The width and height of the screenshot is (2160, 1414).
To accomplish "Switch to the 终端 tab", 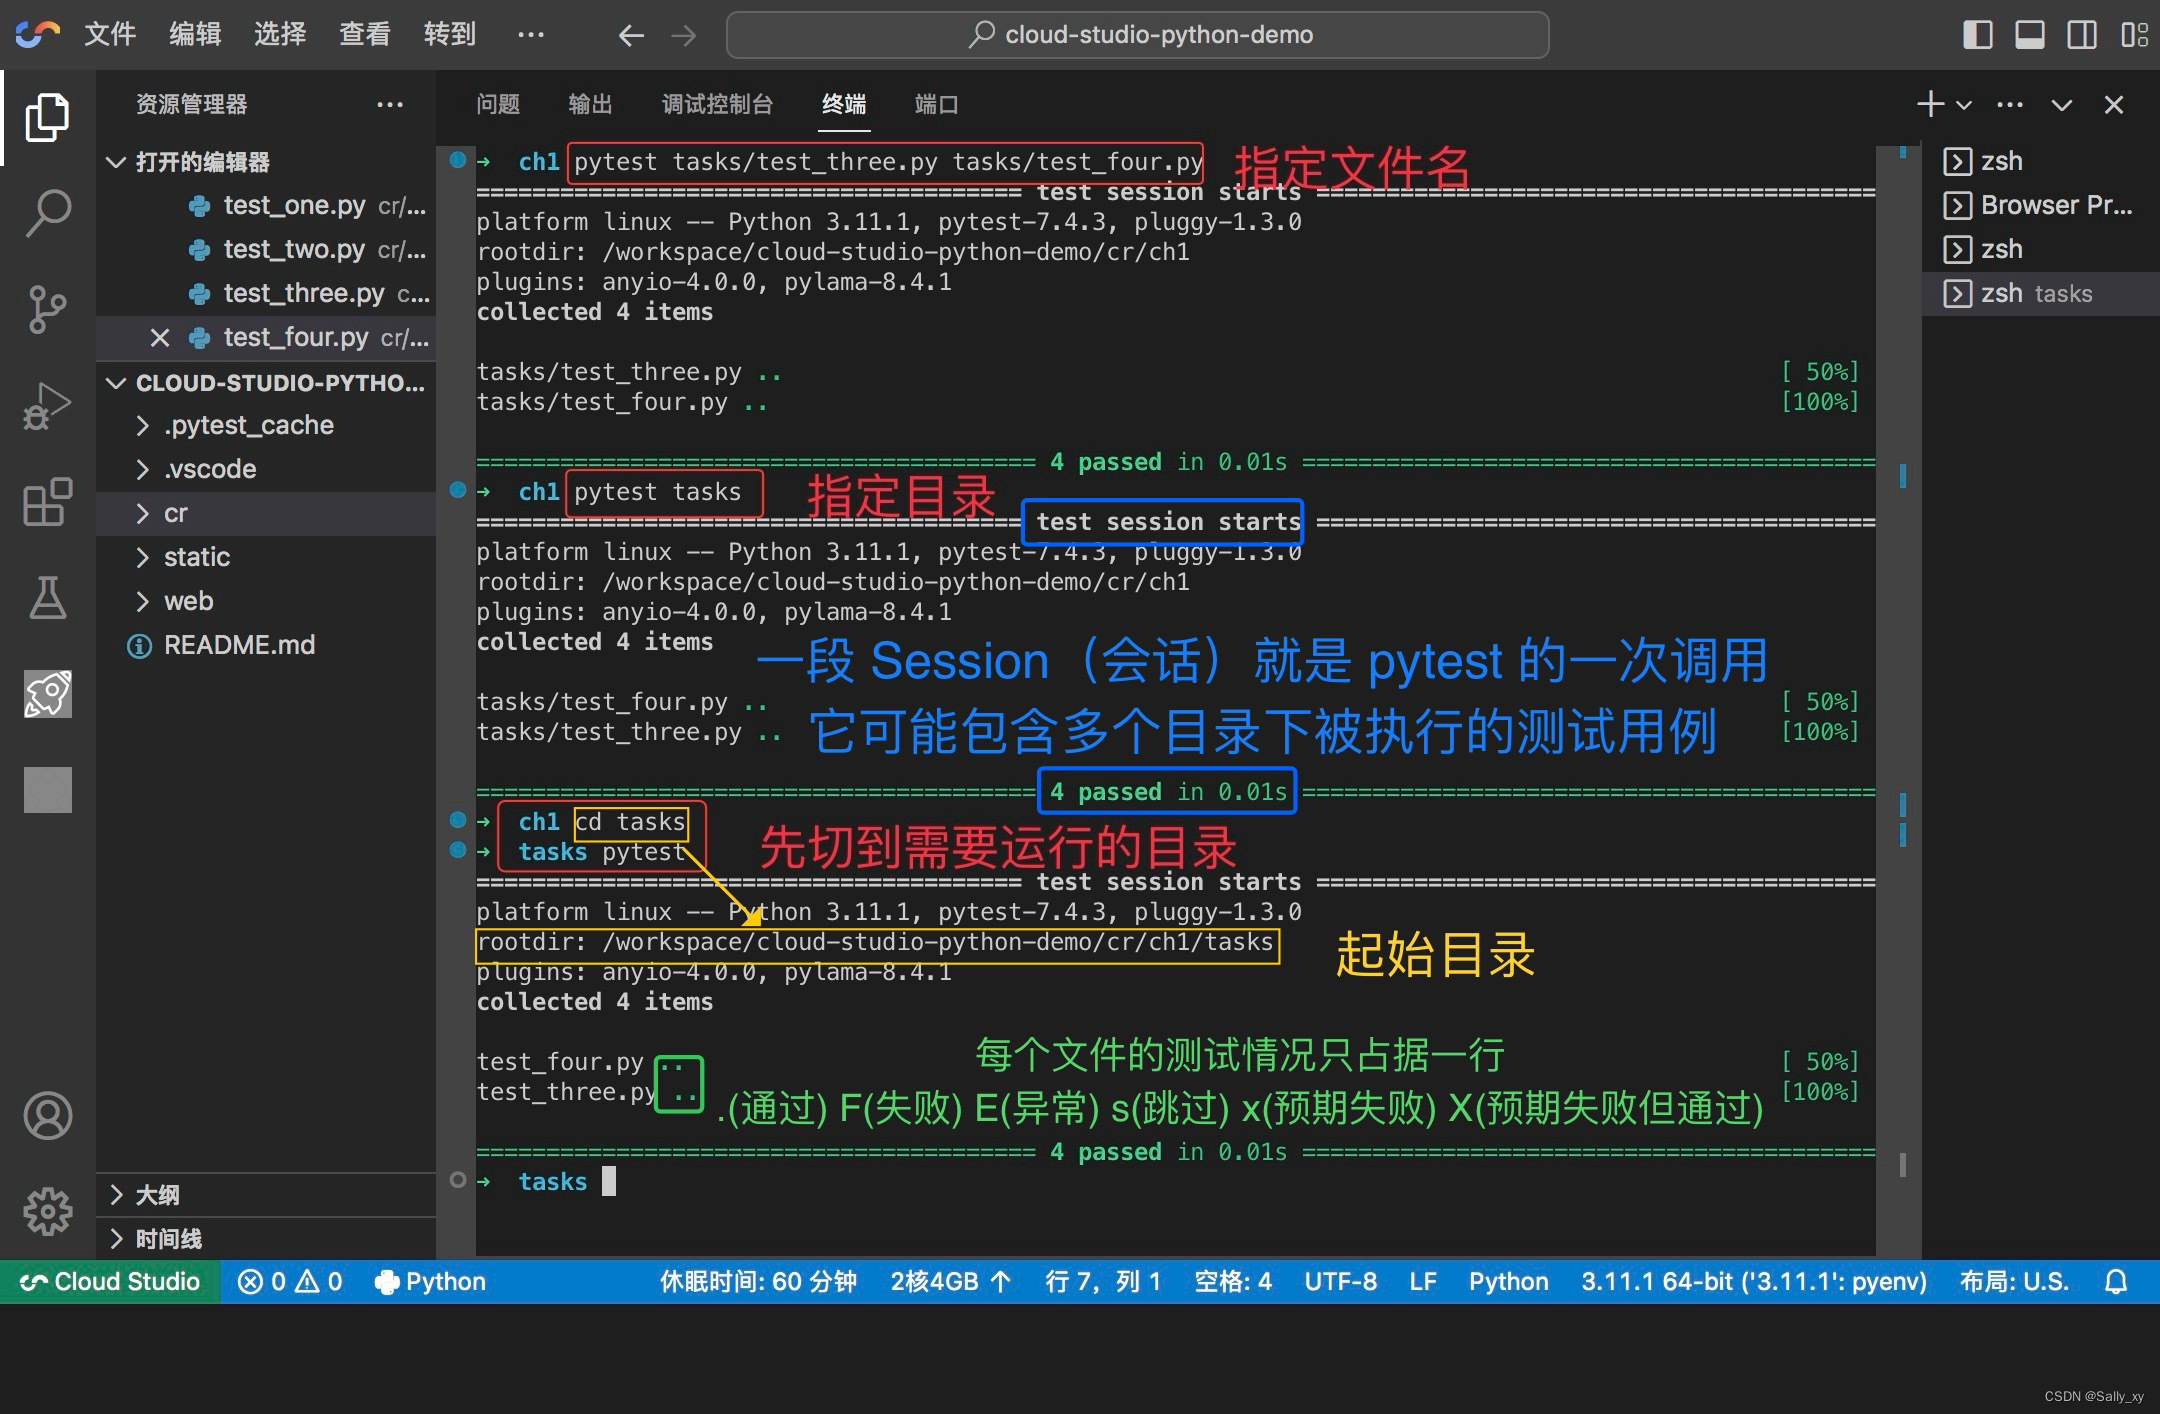I will point(844,104).
